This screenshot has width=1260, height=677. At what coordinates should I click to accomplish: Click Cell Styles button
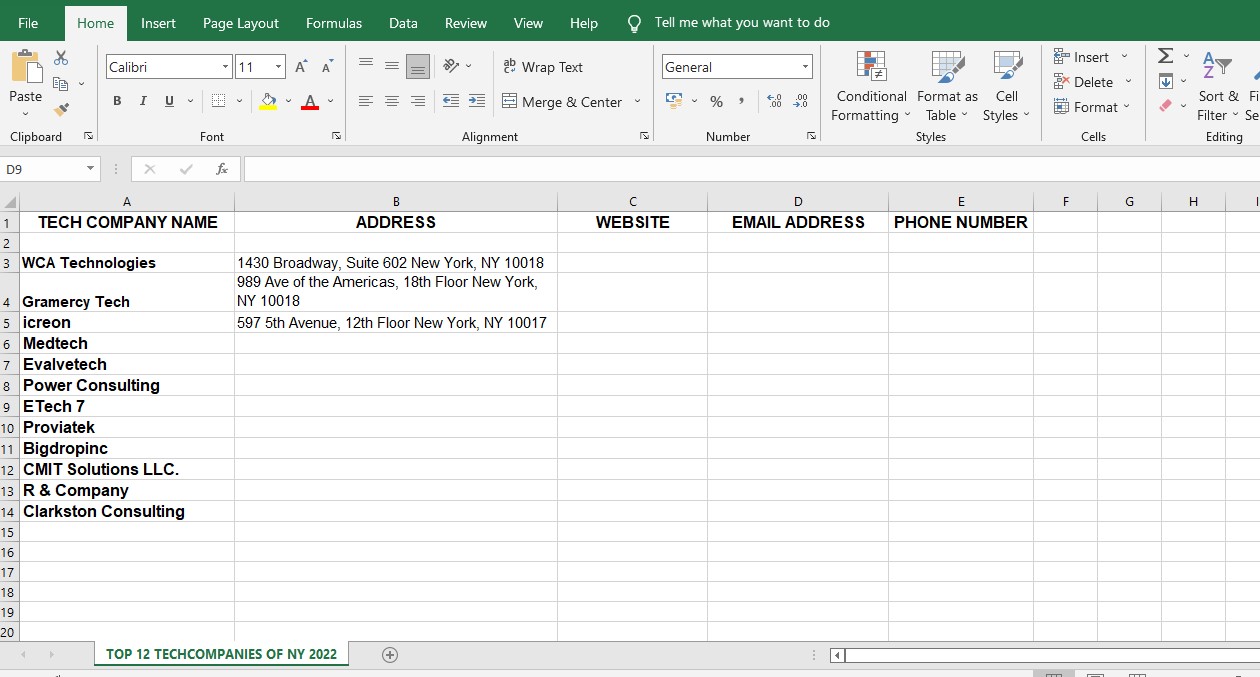click(1006, 86)
